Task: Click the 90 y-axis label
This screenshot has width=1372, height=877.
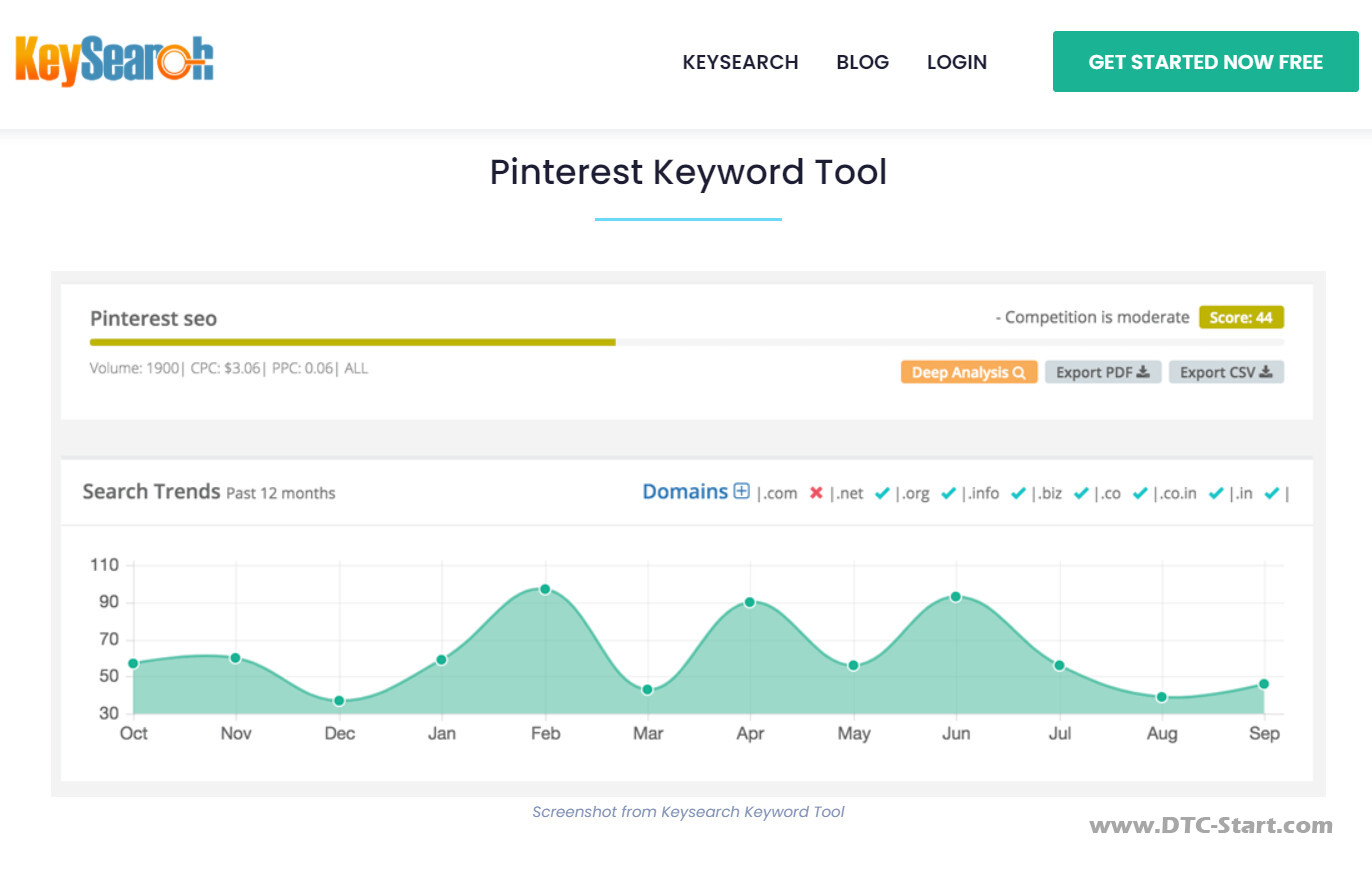Action: [x=108, y=602]
